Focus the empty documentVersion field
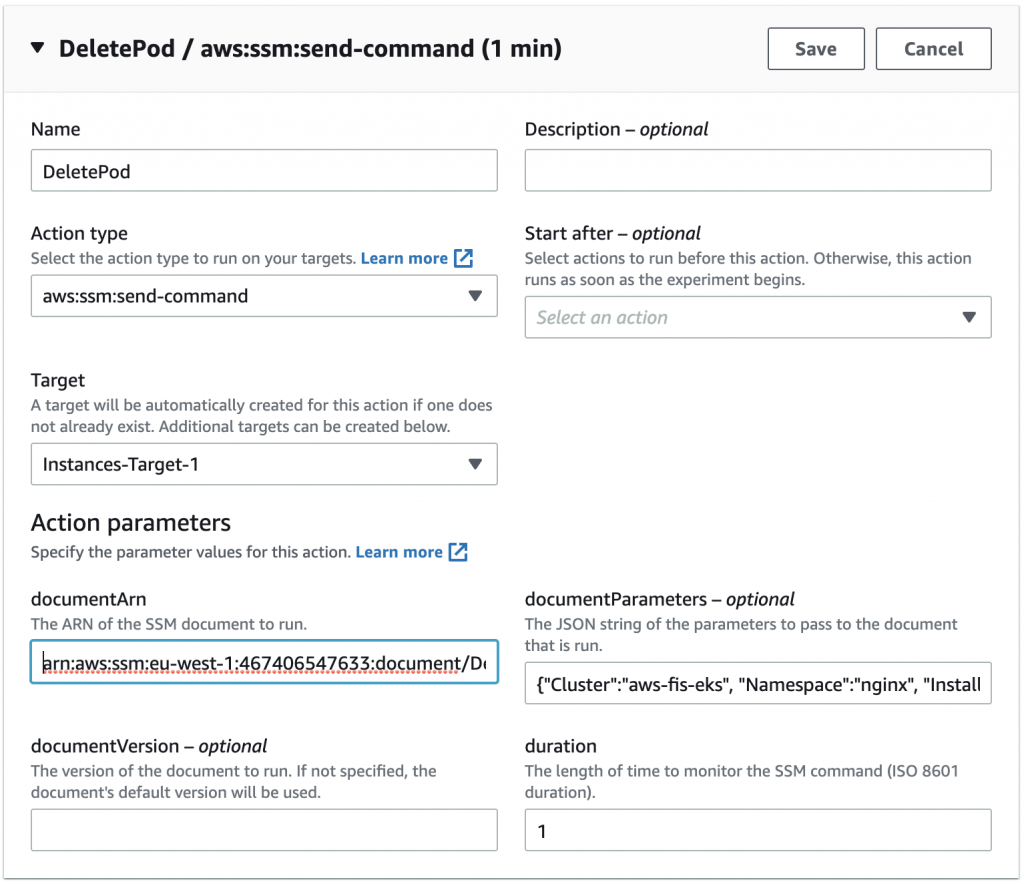 (x=264, y=830)
